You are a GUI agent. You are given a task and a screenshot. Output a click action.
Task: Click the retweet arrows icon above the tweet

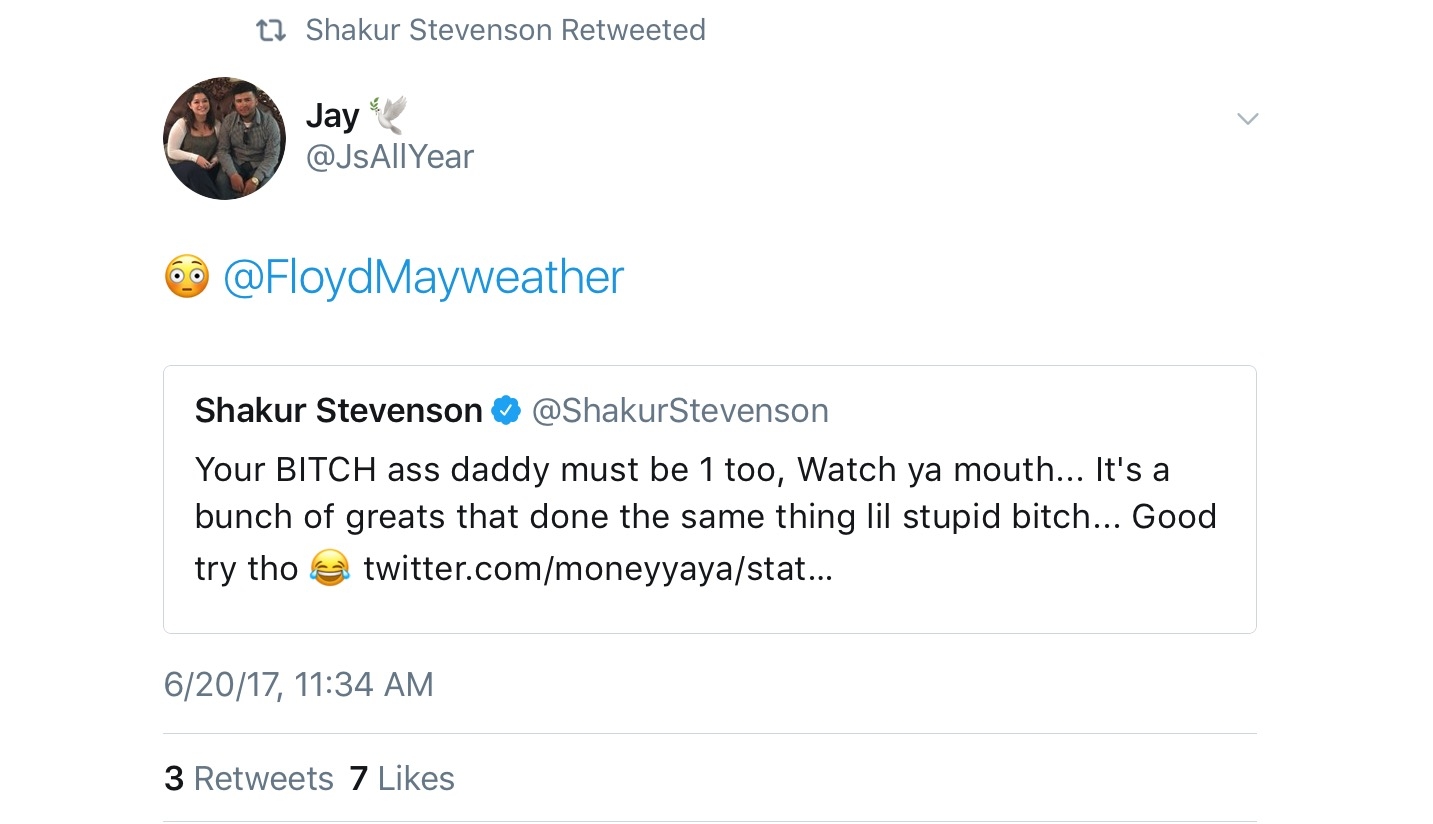click(x=270, y=31)
